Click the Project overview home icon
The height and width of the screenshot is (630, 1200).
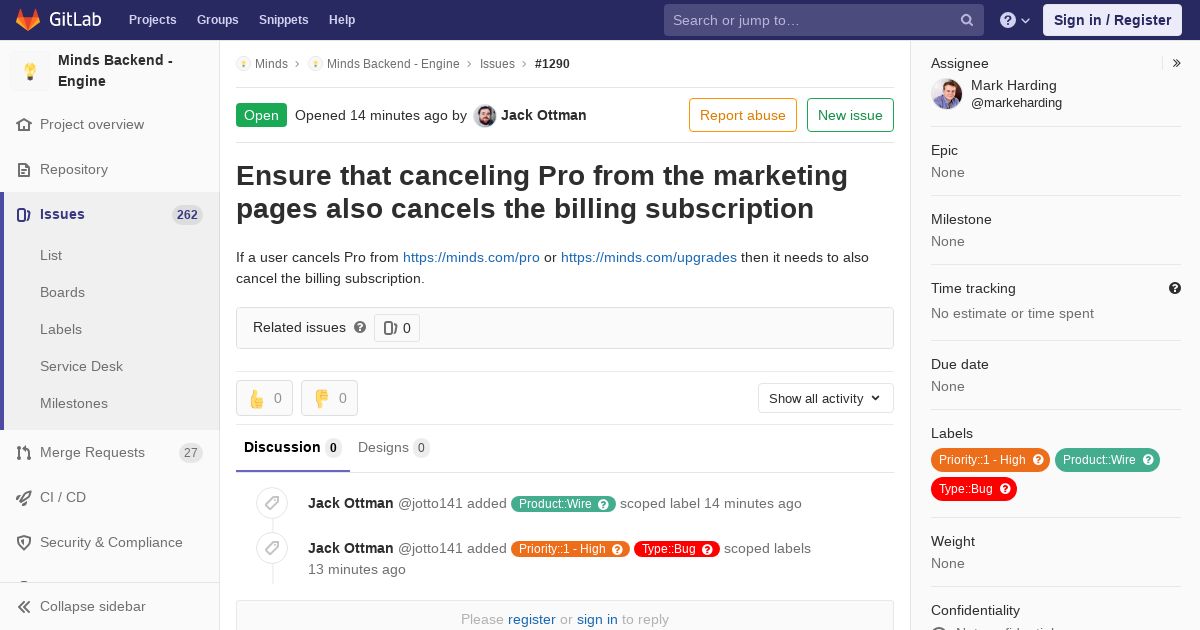click(24, 125)
